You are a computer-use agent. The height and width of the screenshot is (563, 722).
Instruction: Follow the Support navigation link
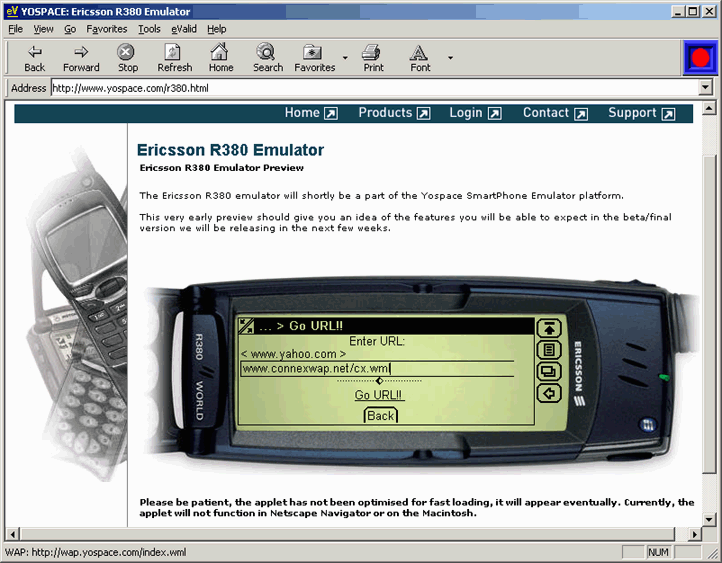[x=642, y=113]
